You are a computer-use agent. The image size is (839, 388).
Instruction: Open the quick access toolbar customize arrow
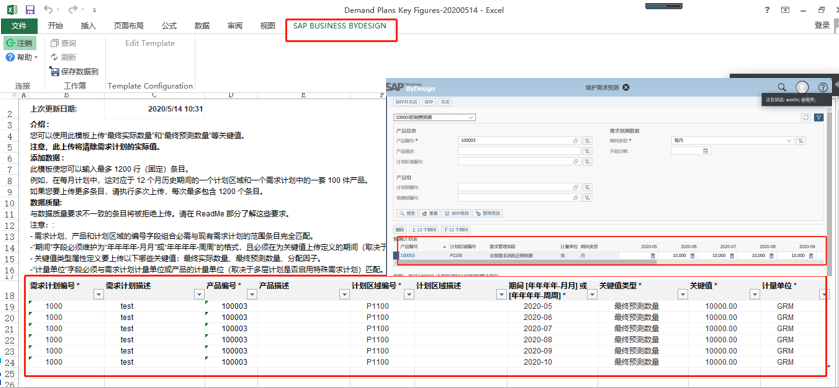(95, 10)
